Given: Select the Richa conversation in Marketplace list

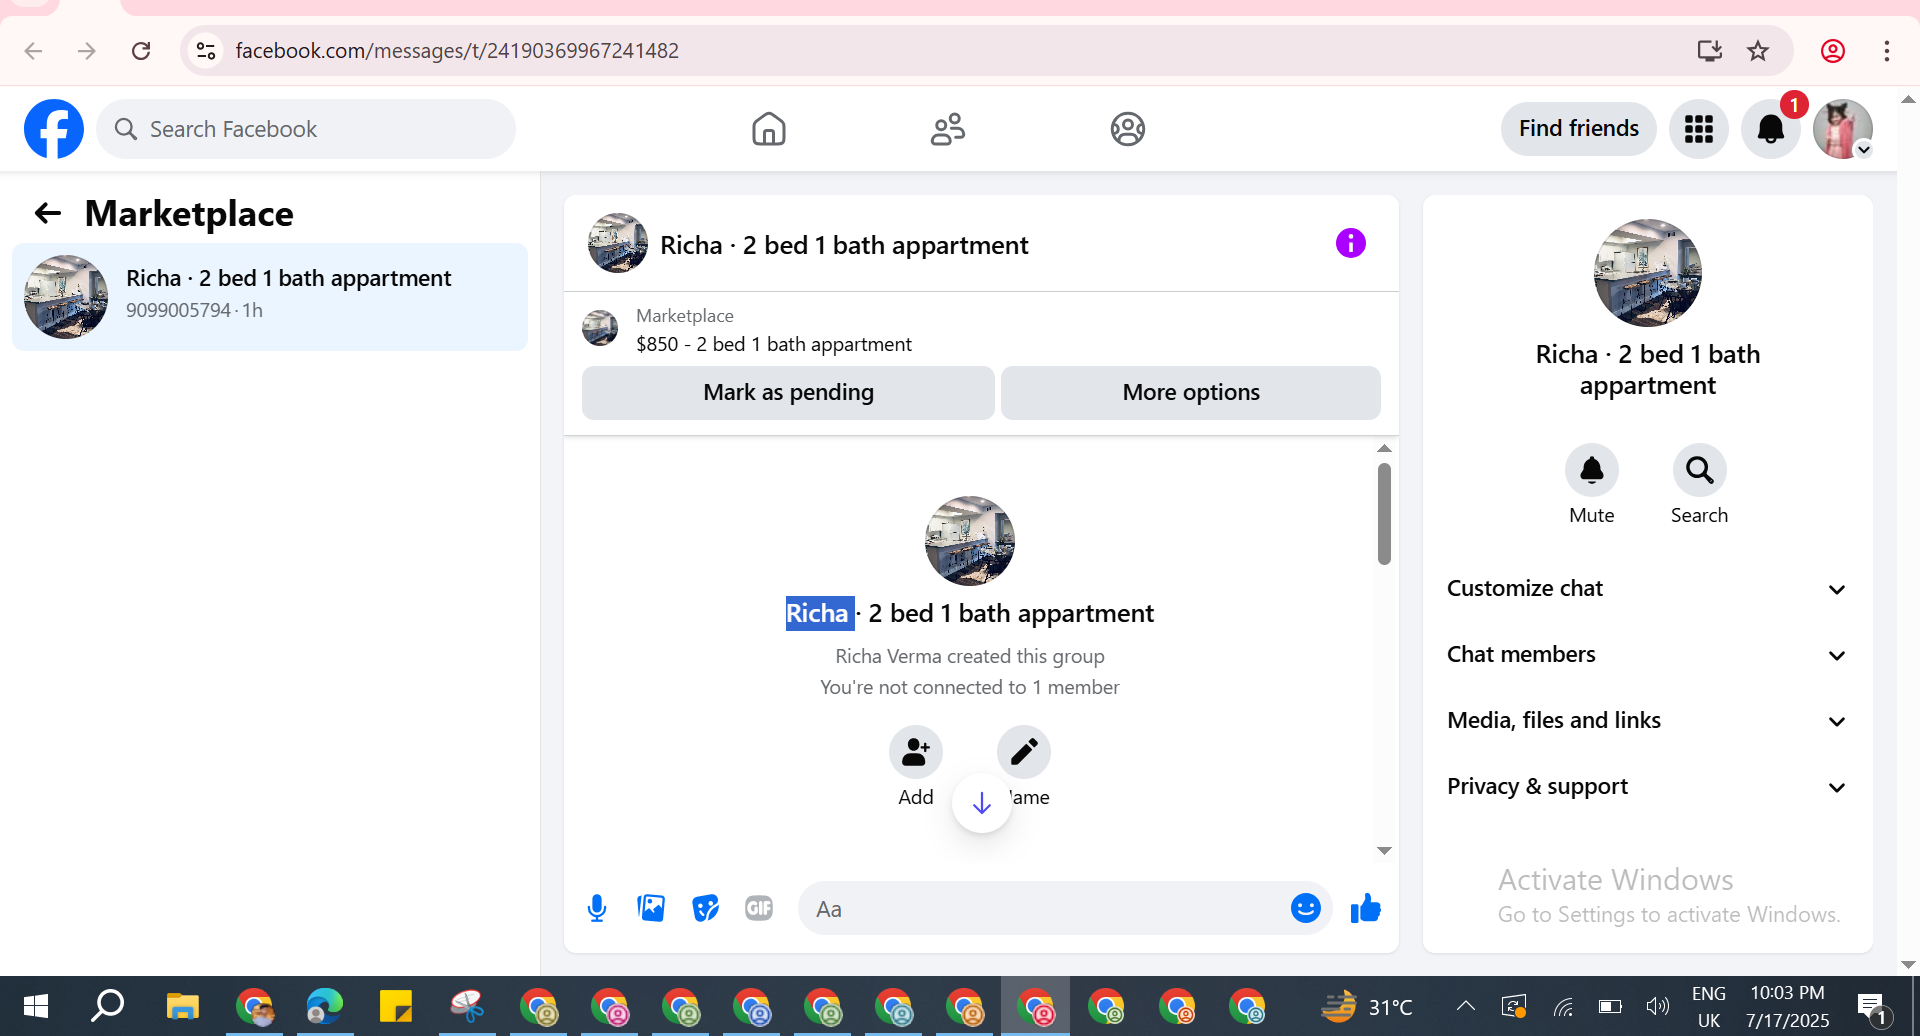Looking at the screenshot, I should click(270, 297).
